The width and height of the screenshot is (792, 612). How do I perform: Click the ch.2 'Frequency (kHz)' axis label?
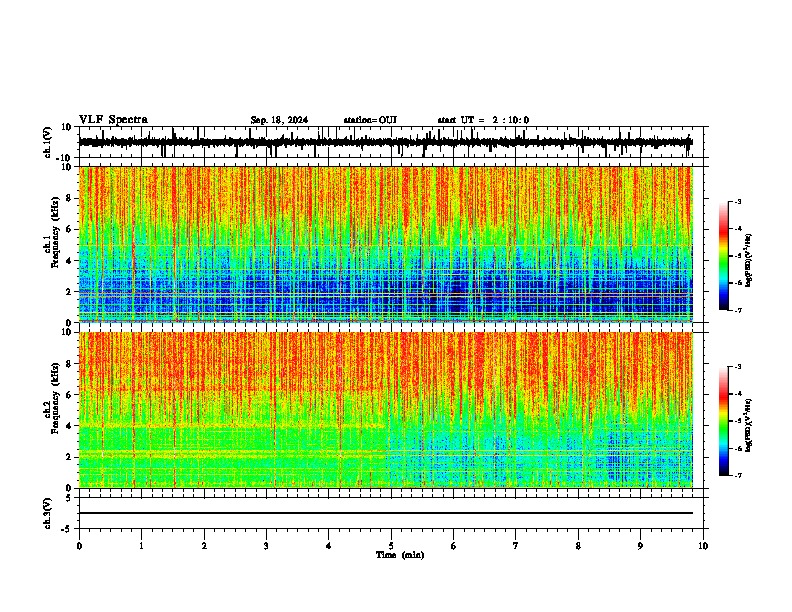(55, 398)
